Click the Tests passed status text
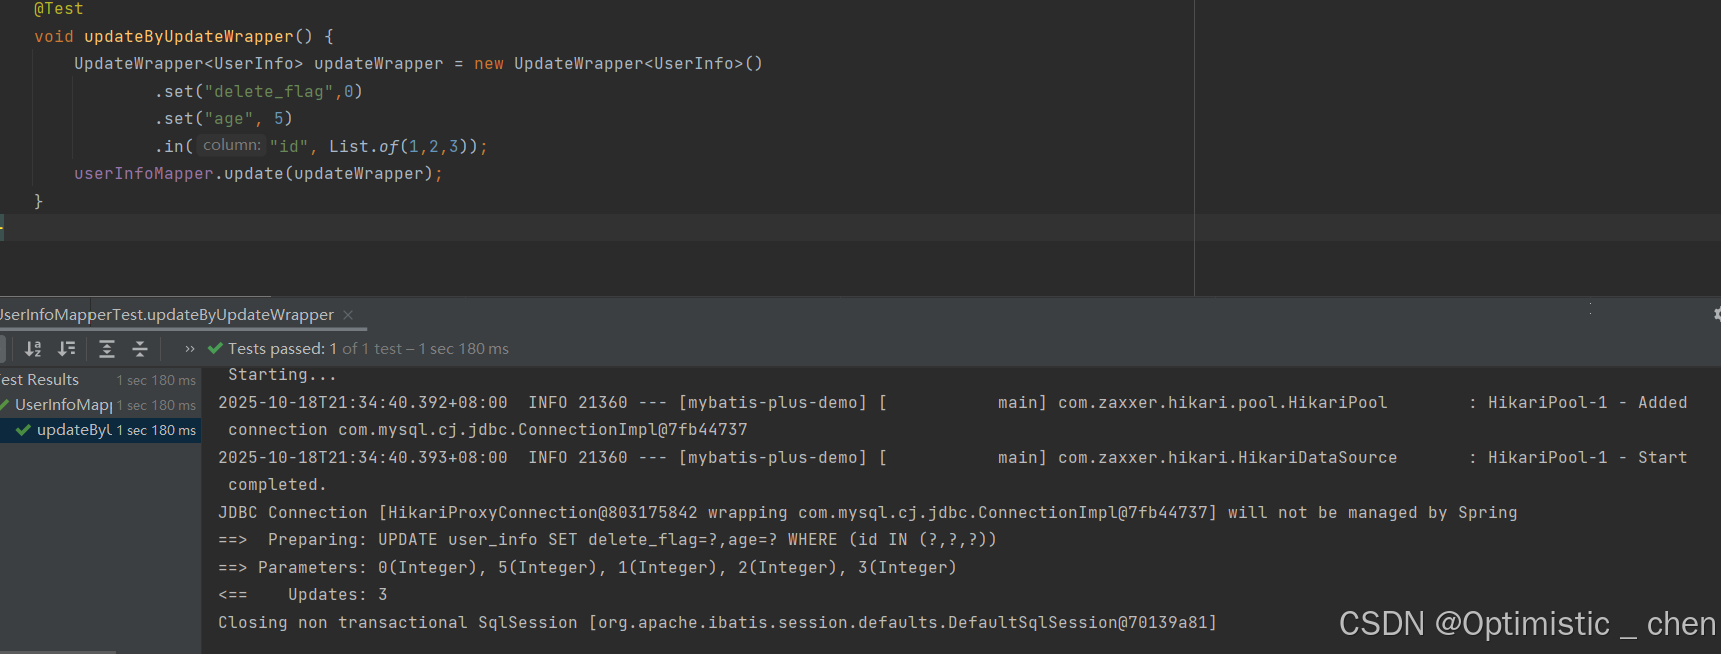The height and width of the screenshot is (654, 1721). pos(368,349)
